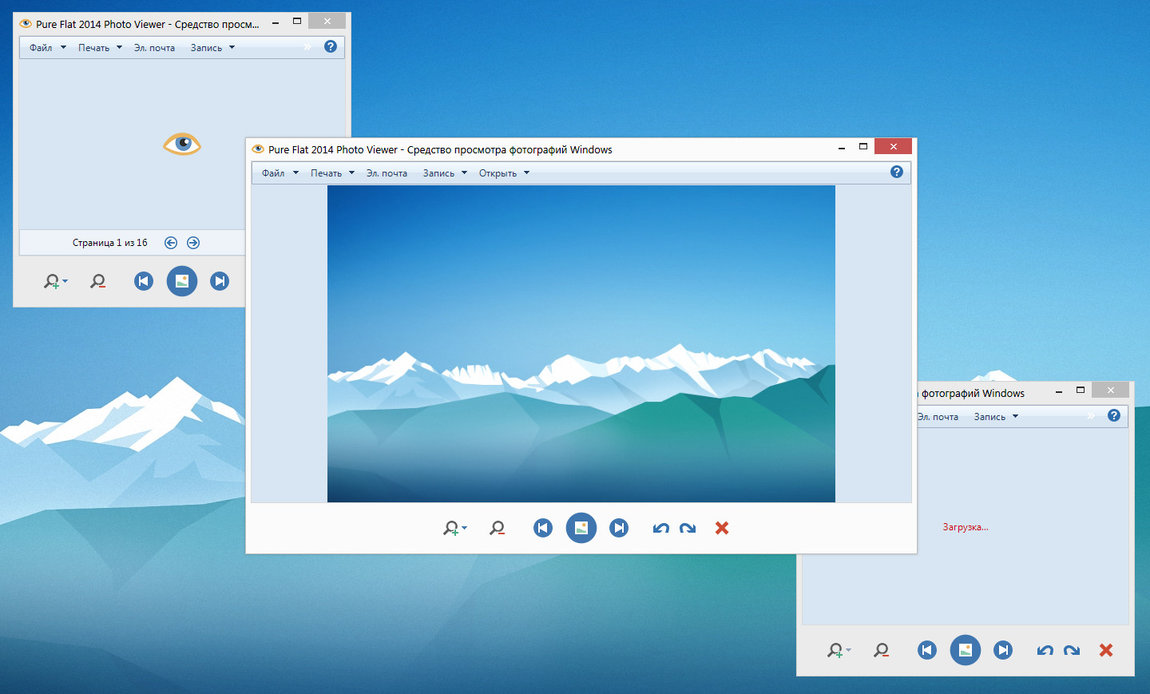1150x694 pixels.
Task: Delete photo with red X in center window
Action: [722, 528]
